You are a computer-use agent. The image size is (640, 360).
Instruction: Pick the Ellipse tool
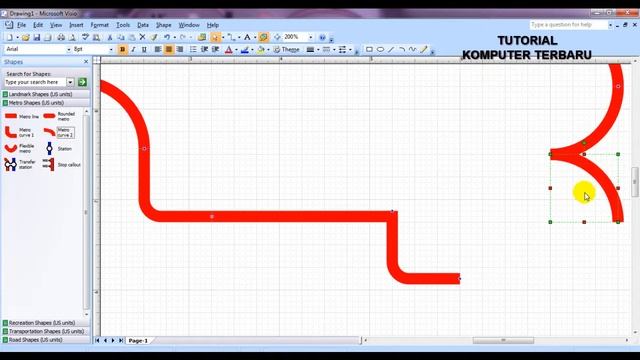pyautogui.click(x=380, y=49)
